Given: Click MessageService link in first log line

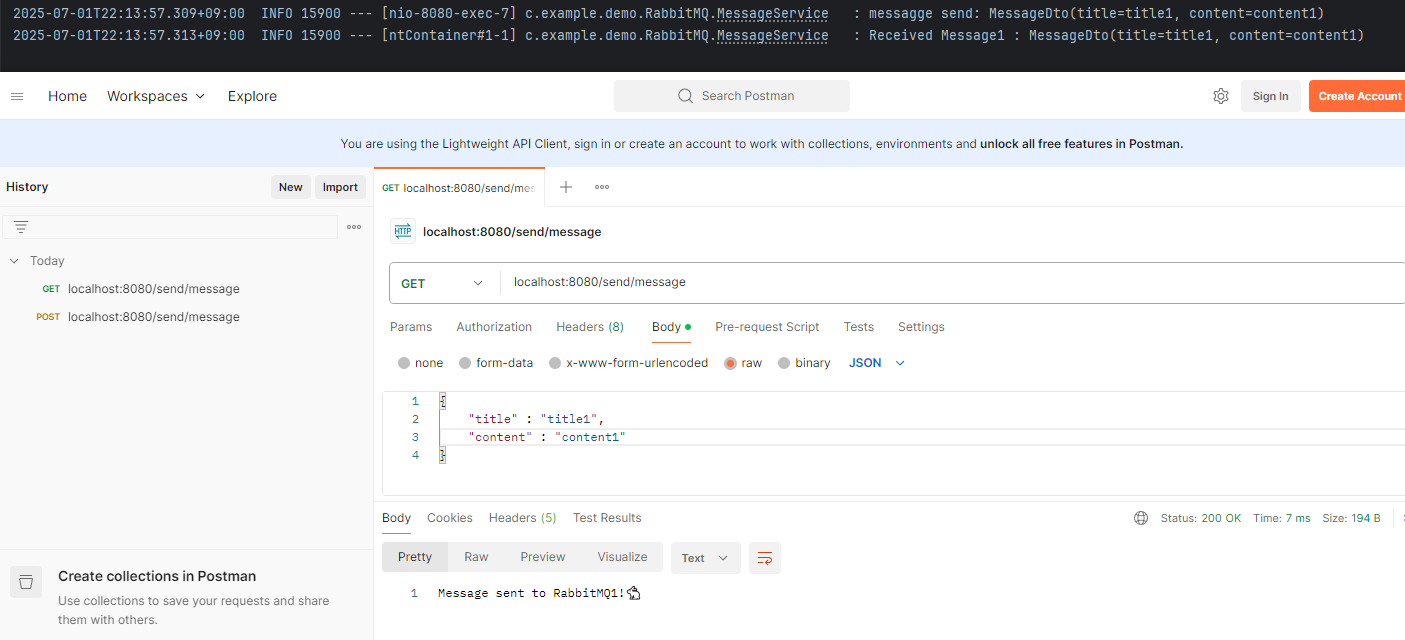Looking at the screenshot, I should pyautogui.click(x=772, y=14).
